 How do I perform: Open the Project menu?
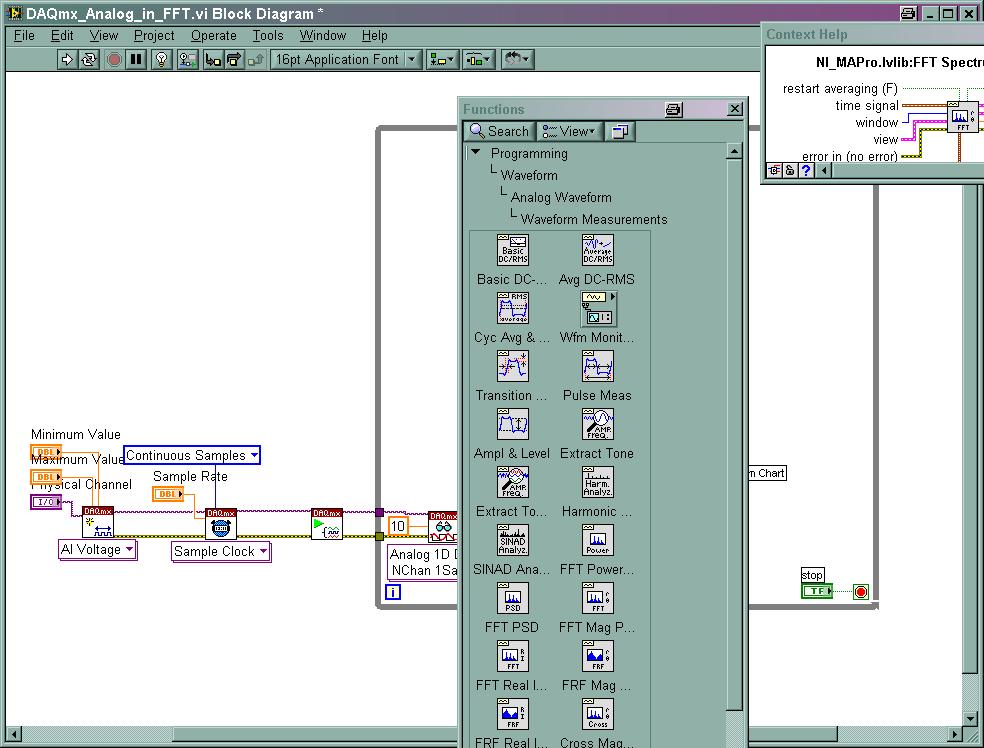point(154,35)
